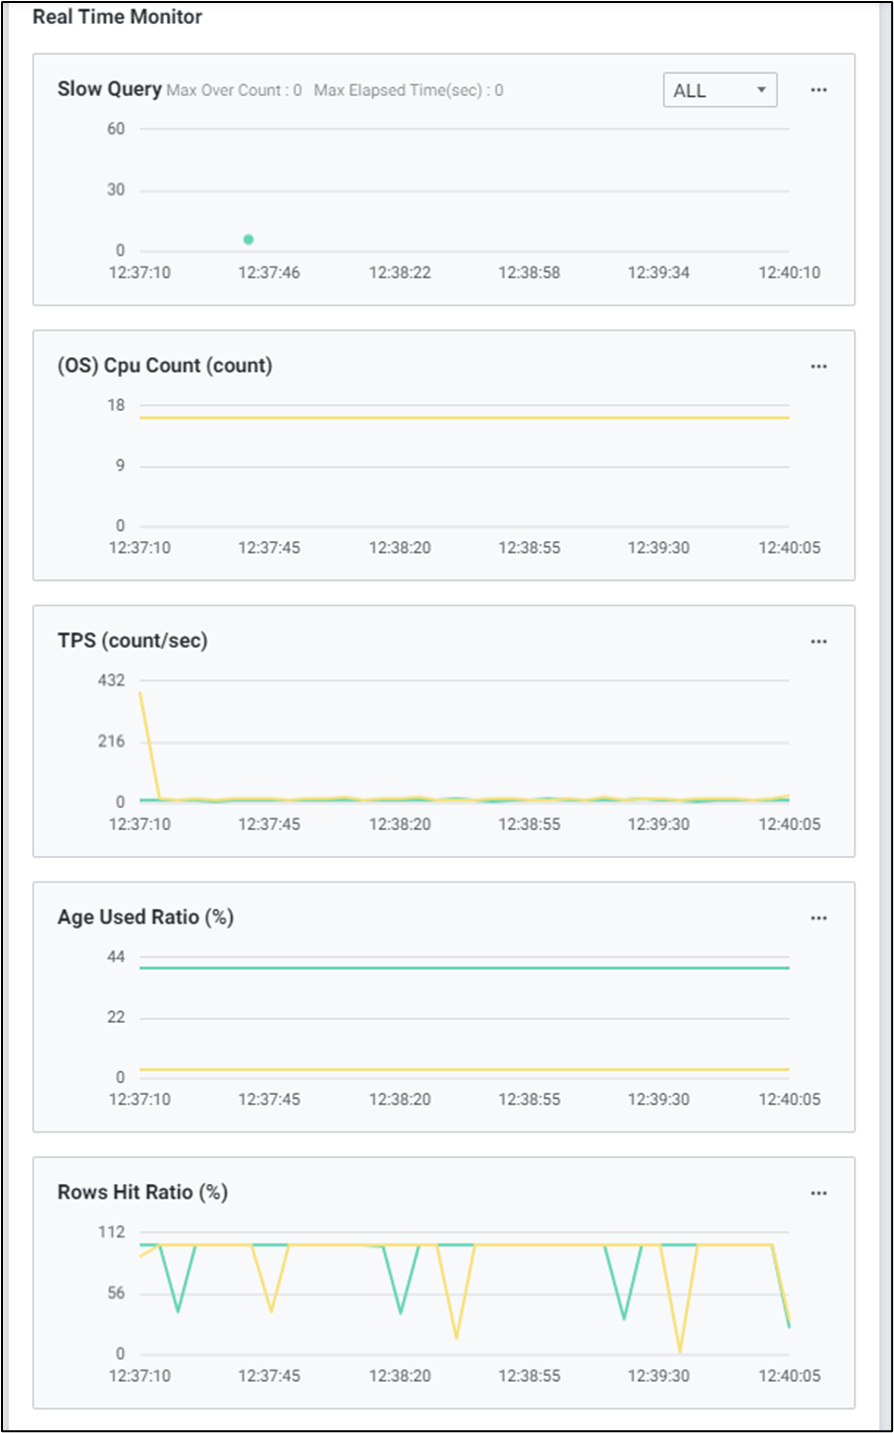Viewport: 894px width, 1433px height.
Task: Click the Max Over Count label
Action: [x=234, y=90]
